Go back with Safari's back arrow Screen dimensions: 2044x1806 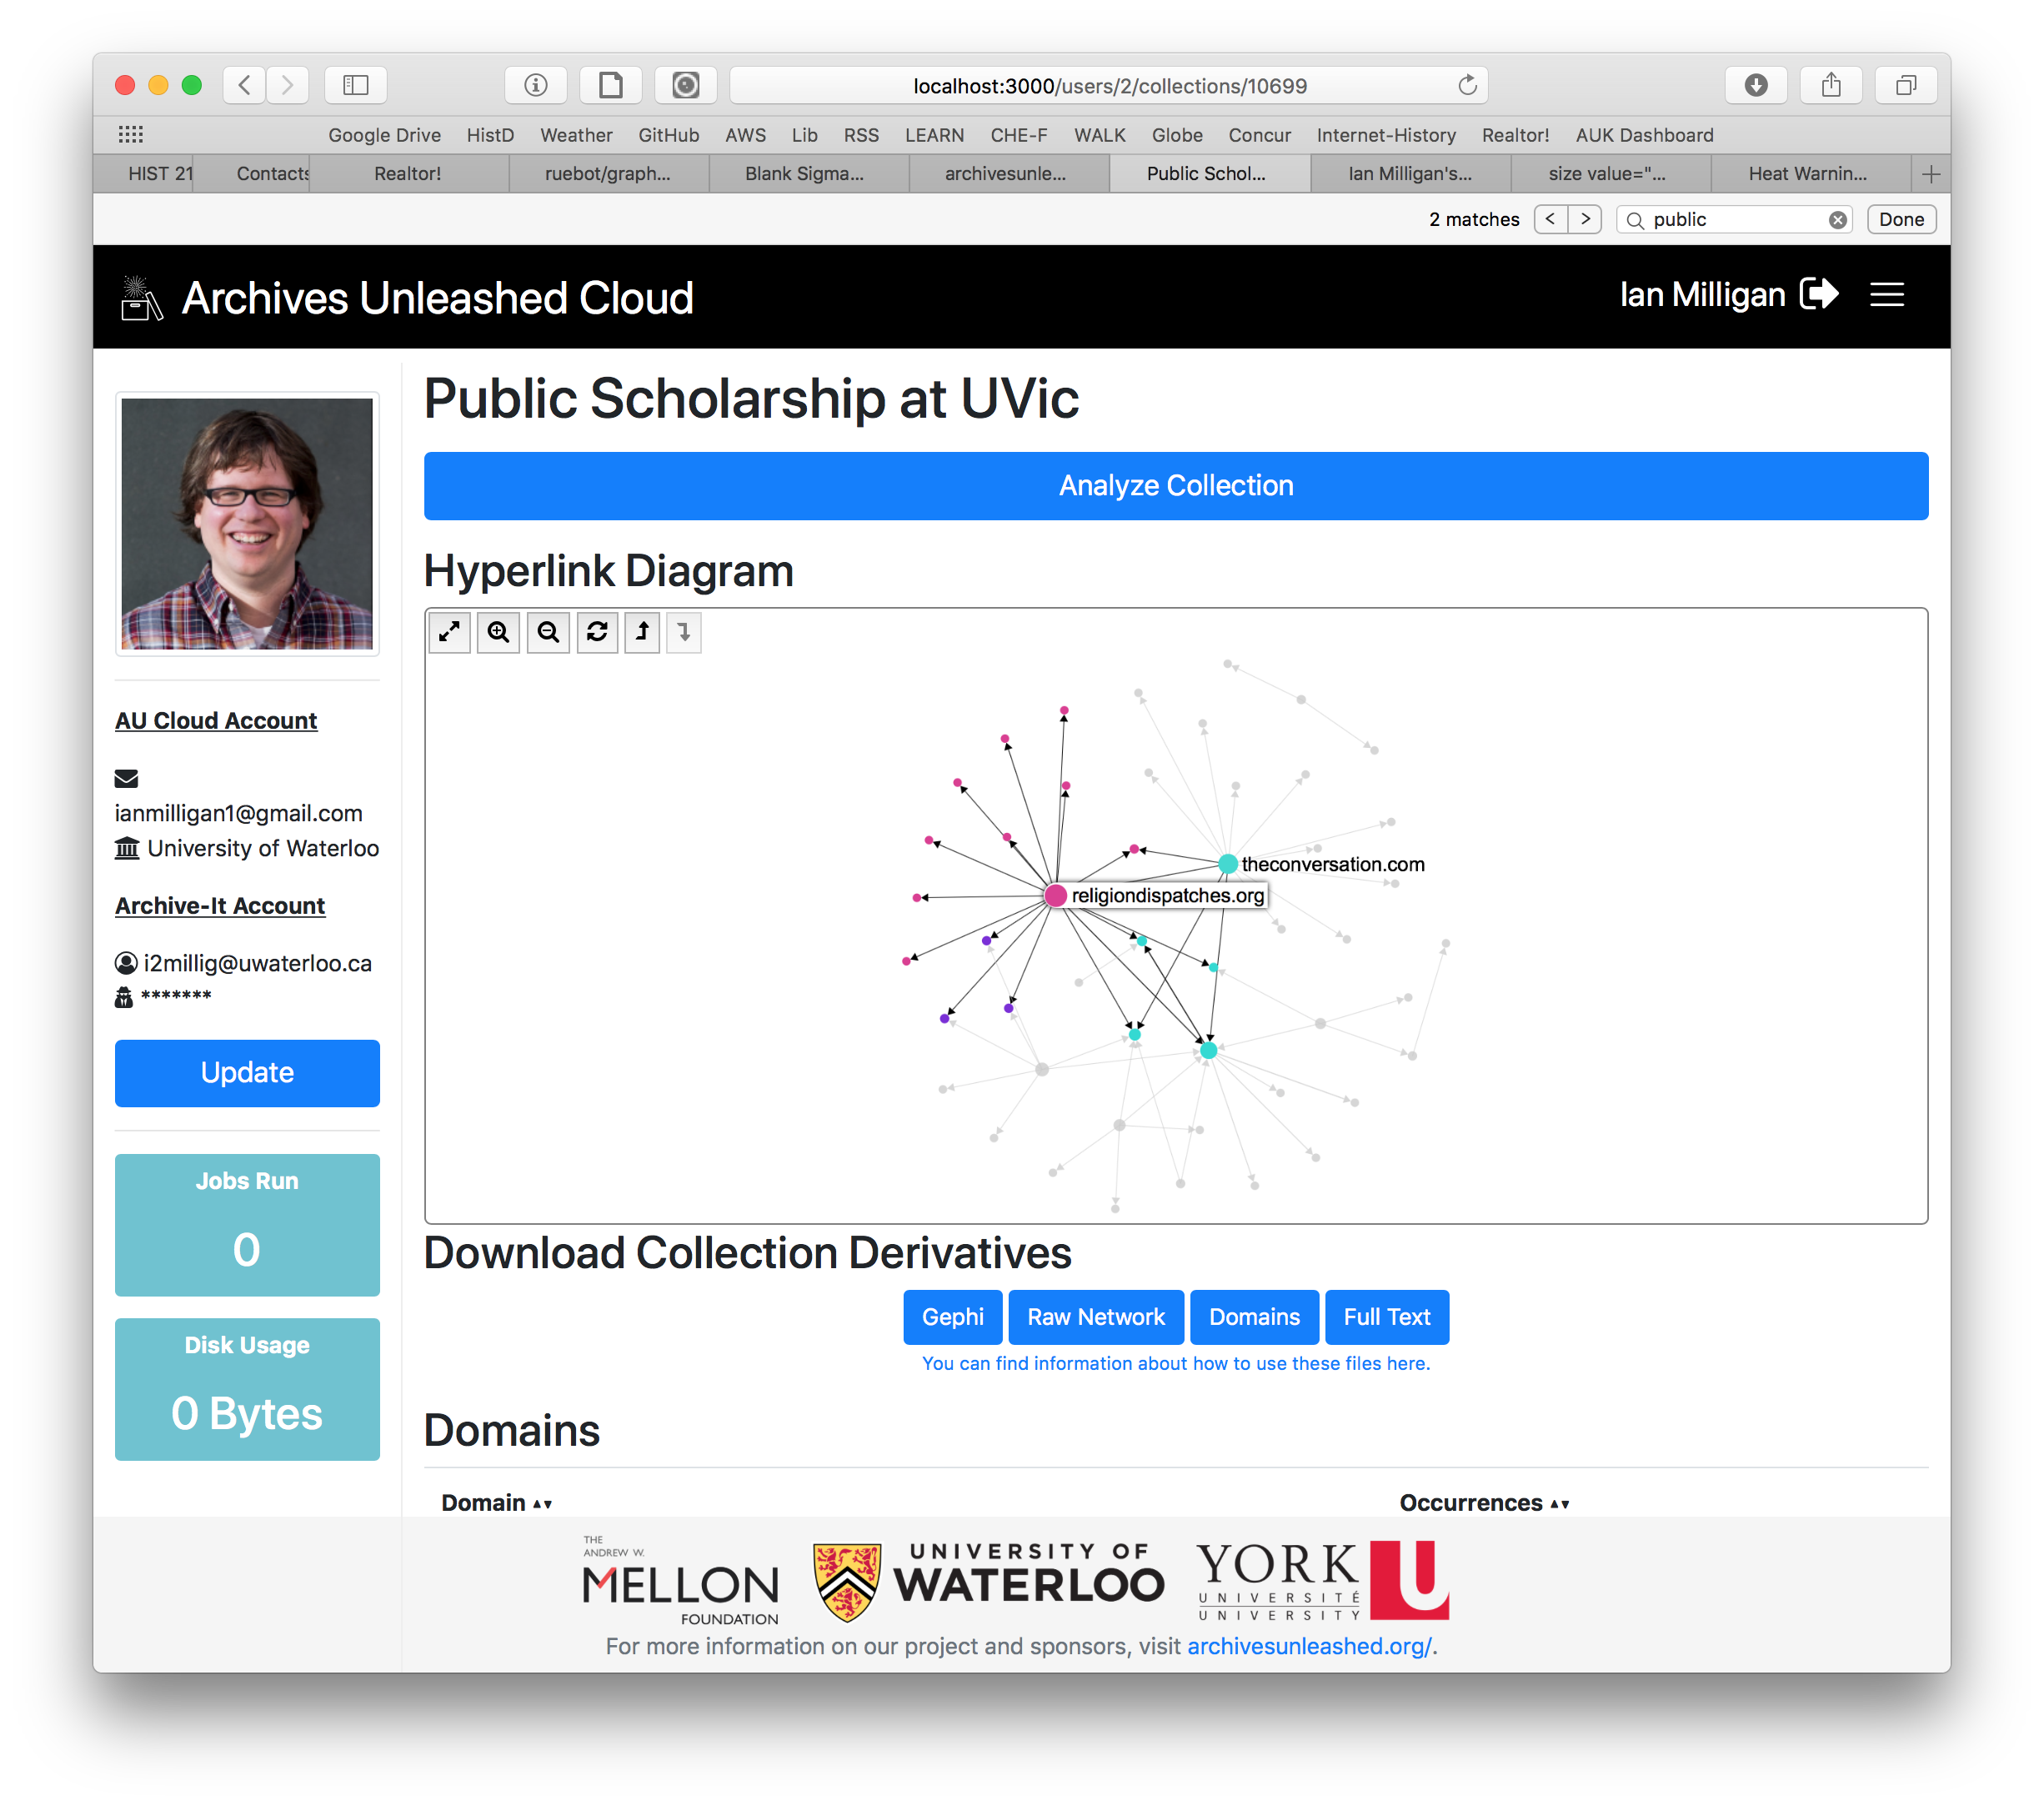[x=245, y=85]
